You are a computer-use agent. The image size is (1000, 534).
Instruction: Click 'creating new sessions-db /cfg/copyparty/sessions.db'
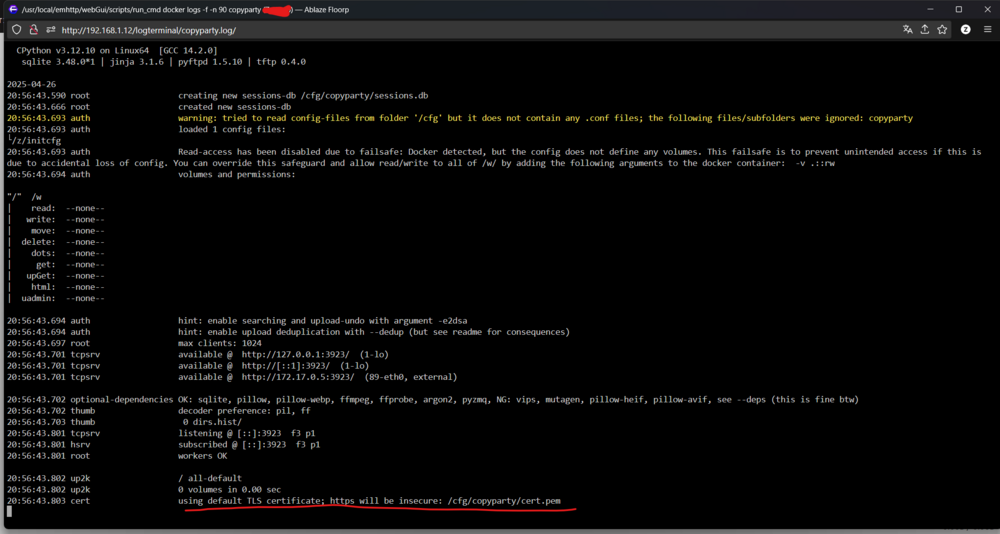[x=303, y=96]
